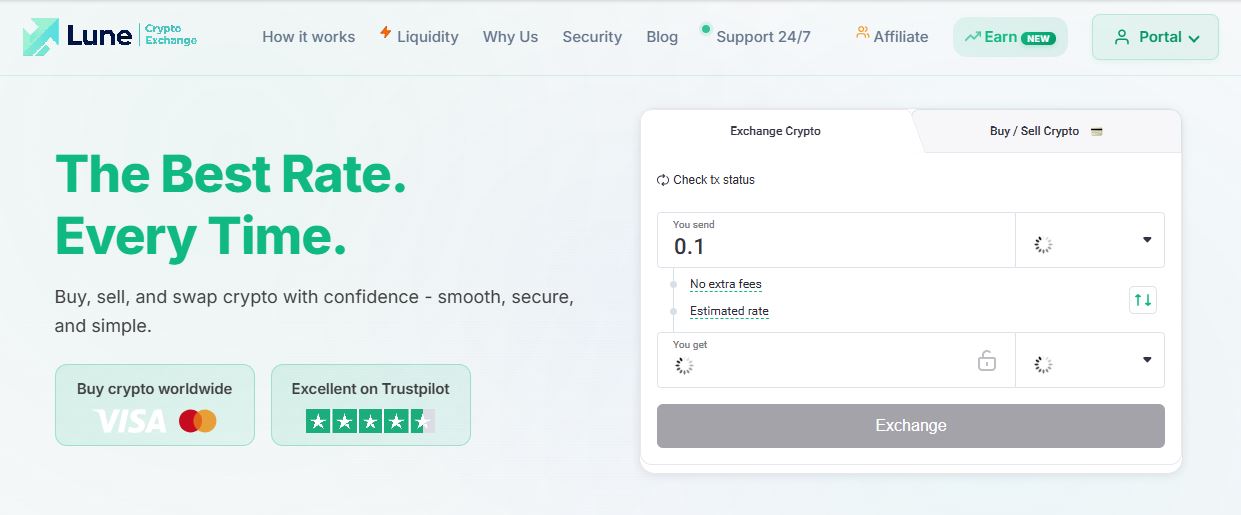The height and width of the screenshot is (515, 1241).
Task: Click the Estimated rate link
Action: (729, 311)
